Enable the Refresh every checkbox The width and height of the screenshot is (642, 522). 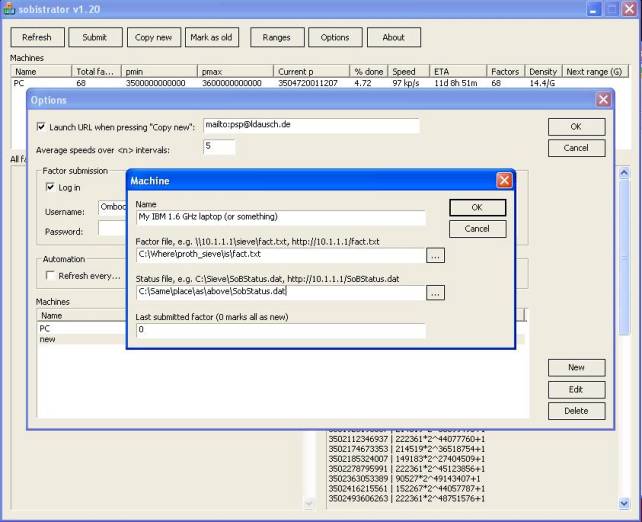51,276
